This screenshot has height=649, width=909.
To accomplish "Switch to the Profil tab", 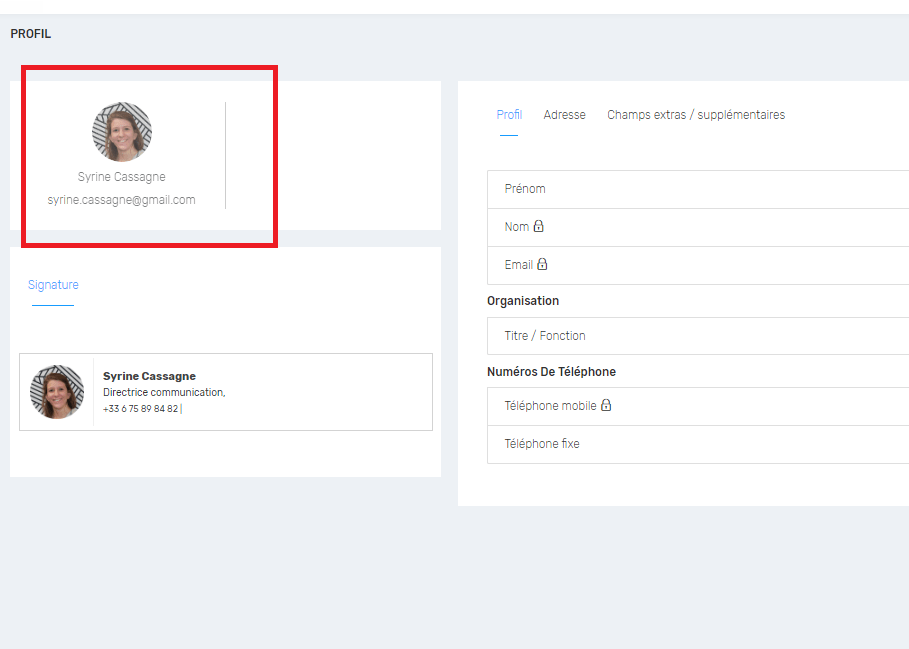I will (509, 115).
